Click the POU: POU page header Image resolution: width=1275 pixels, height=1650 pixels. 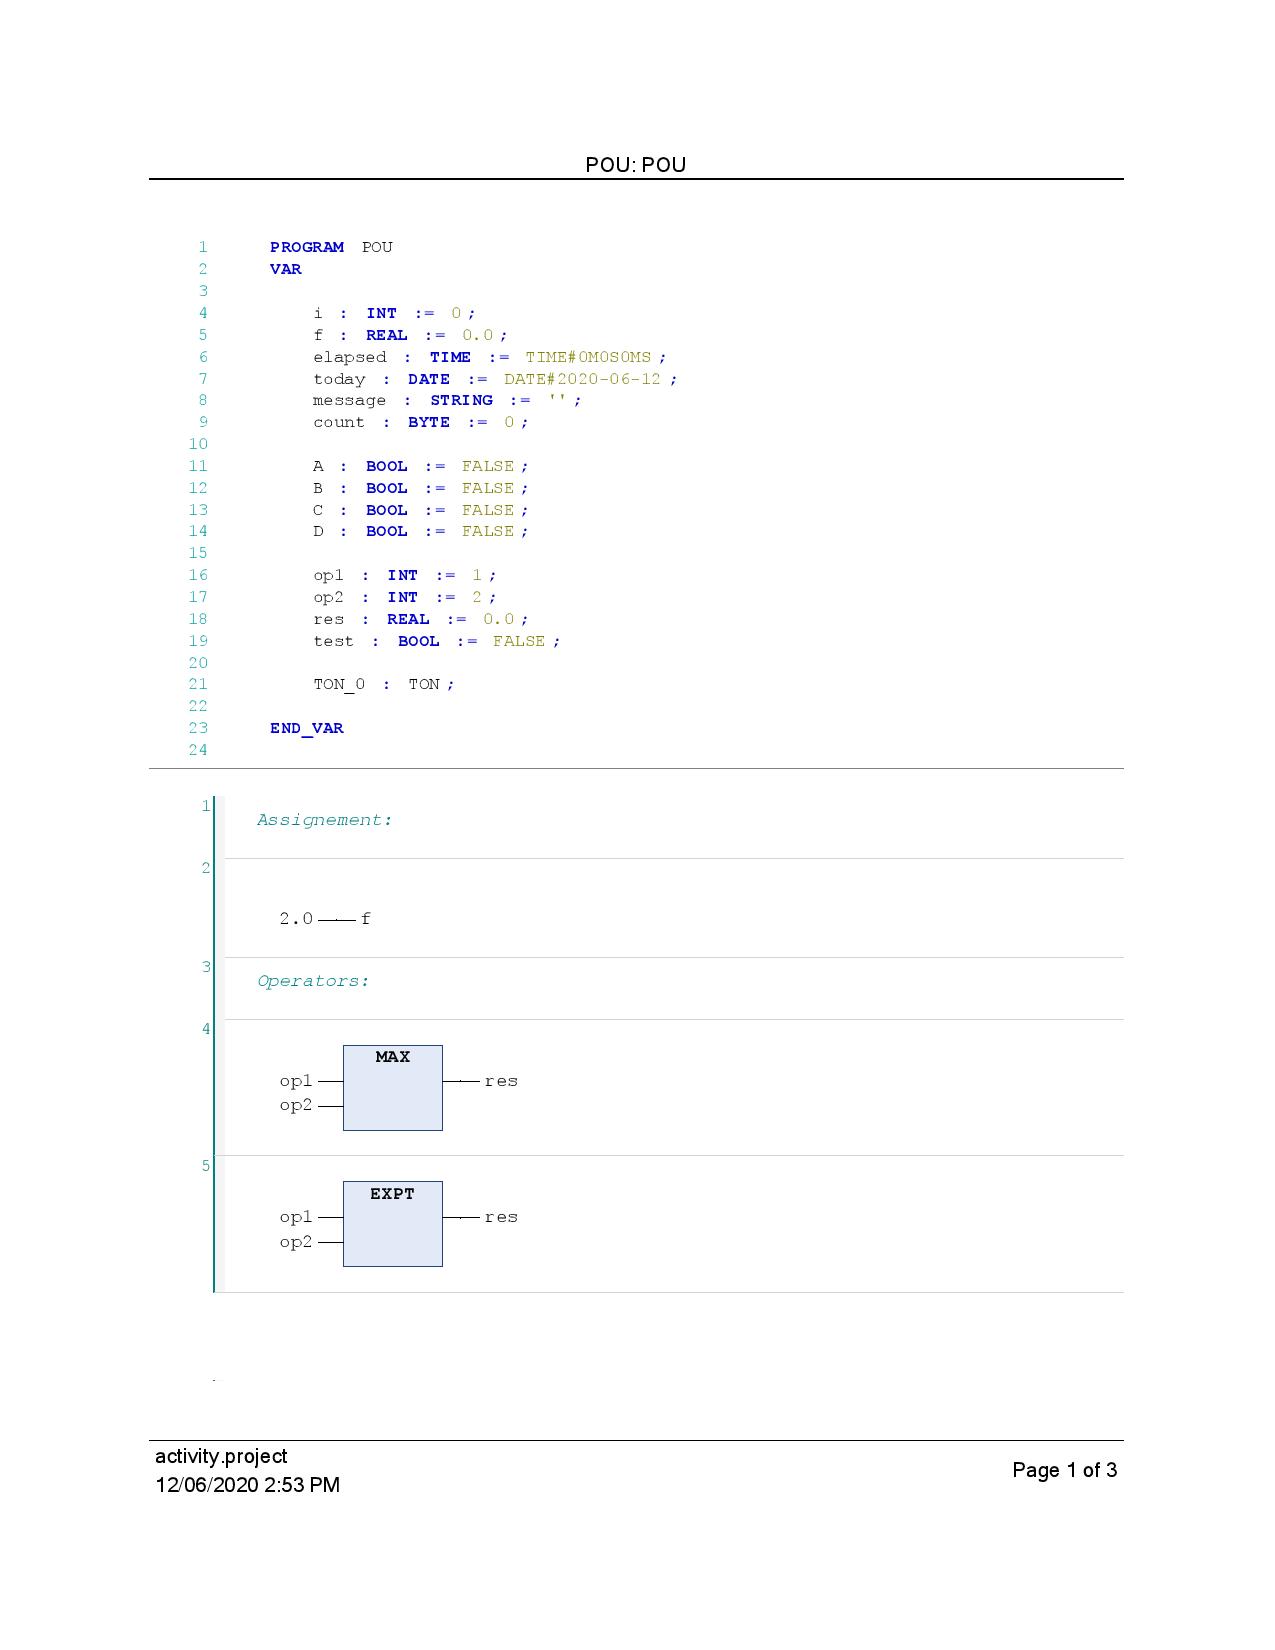click(636, 165)
